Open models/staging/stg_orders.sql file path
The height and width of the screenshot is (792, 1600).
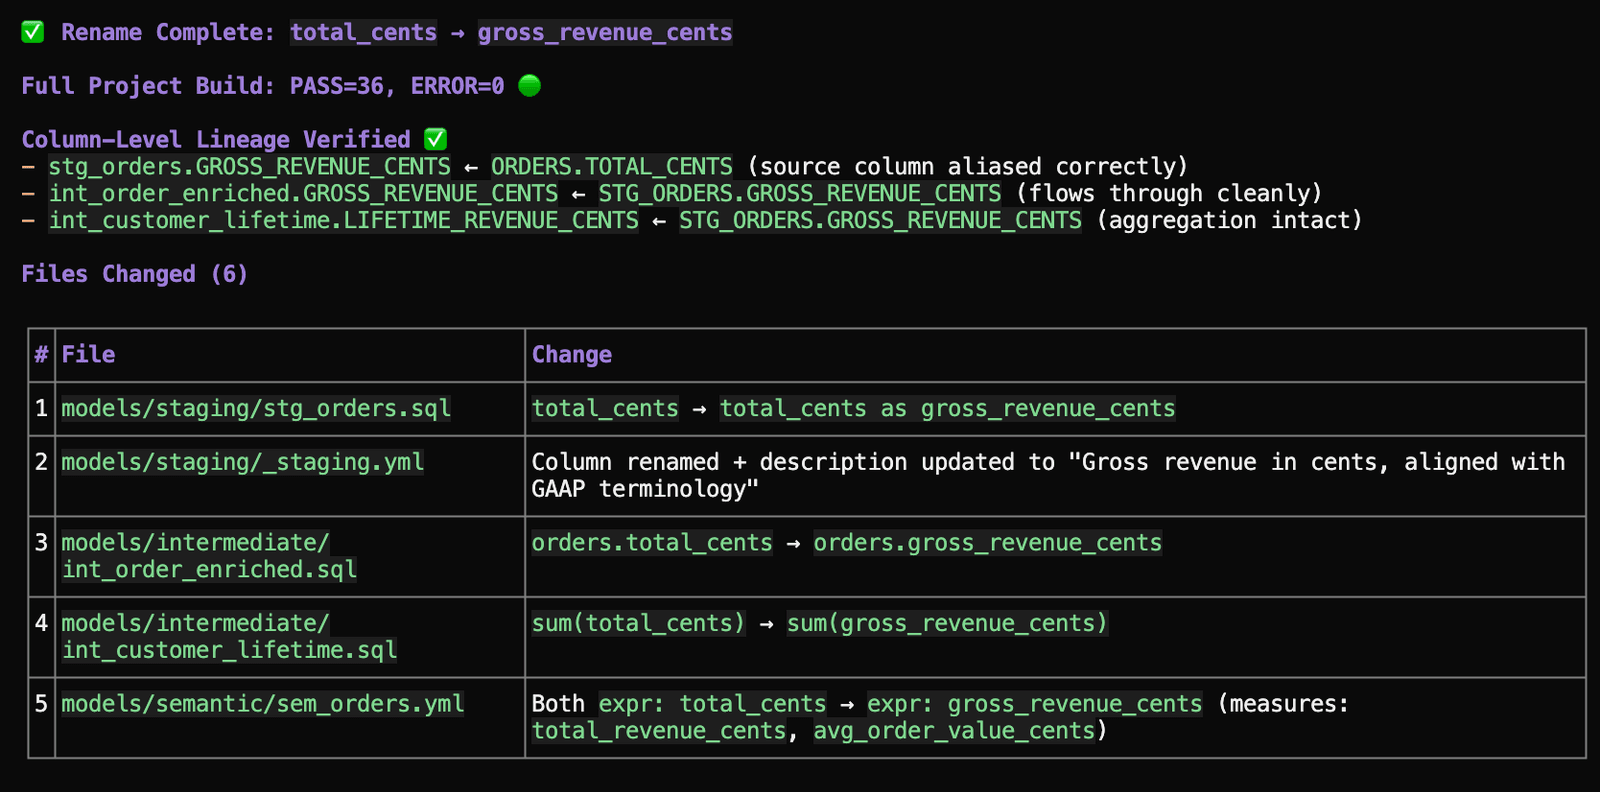[x=256, y=408]
